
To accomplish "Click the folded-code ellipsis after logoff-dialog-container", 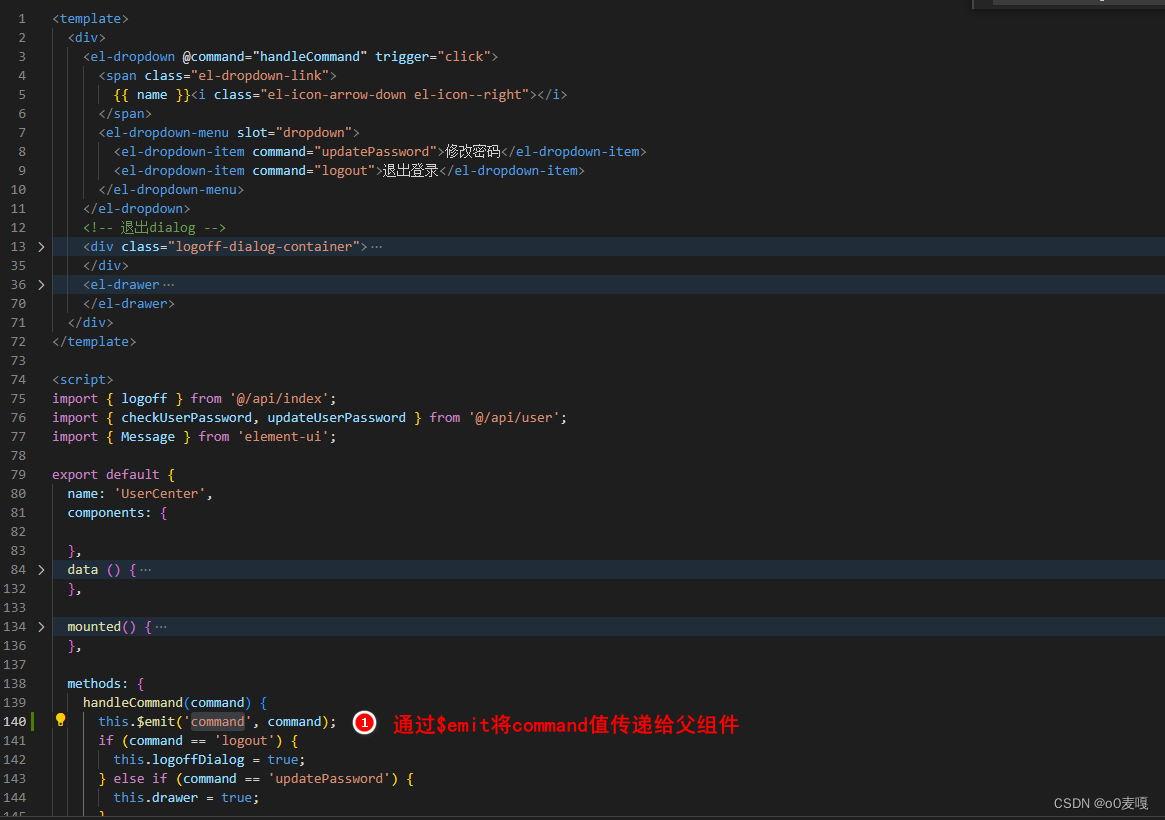I will (377, 247).
